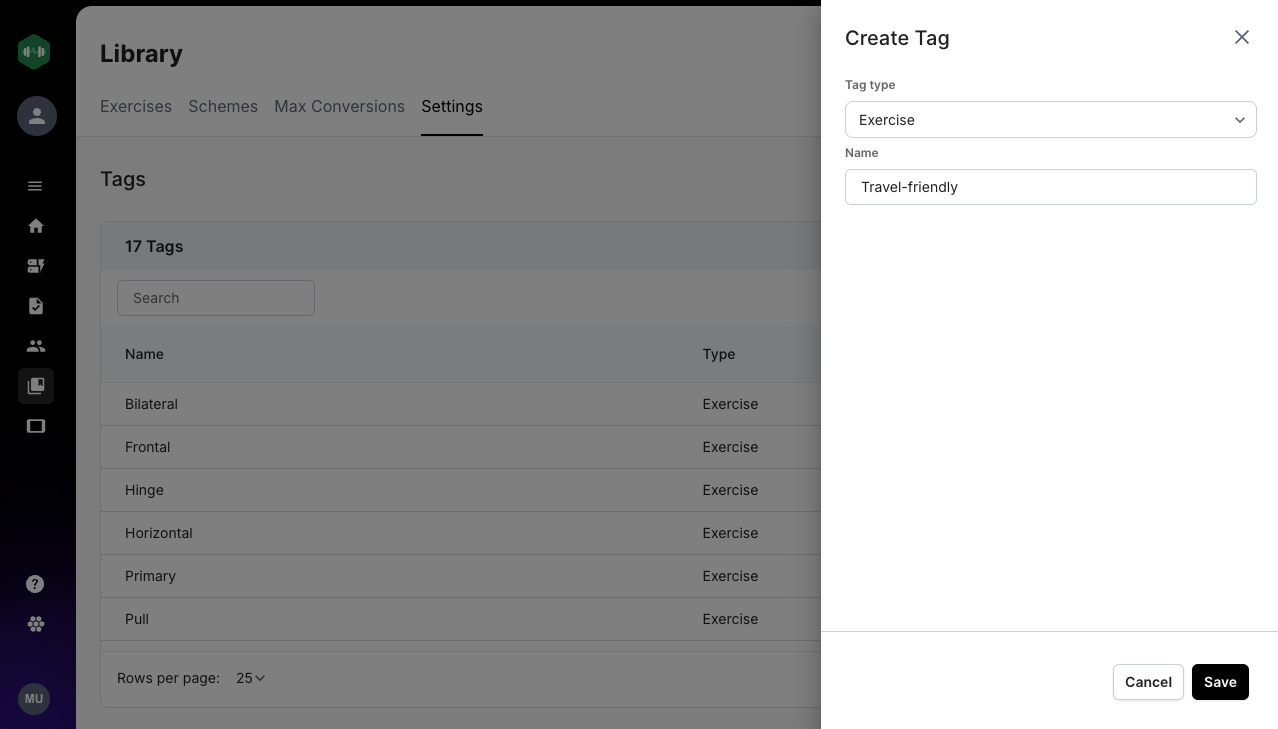
Task: Click Exercise type in Bilateral row
Action: (730, 404)
